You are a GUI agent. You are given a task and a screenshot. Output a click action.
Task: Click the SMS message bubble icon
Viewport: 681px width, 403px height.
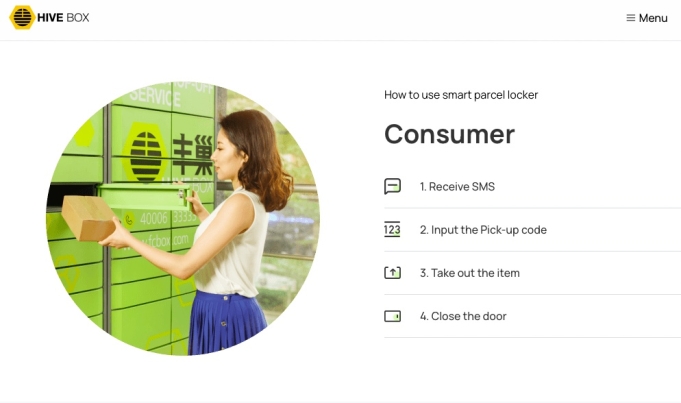coord(392,186)
